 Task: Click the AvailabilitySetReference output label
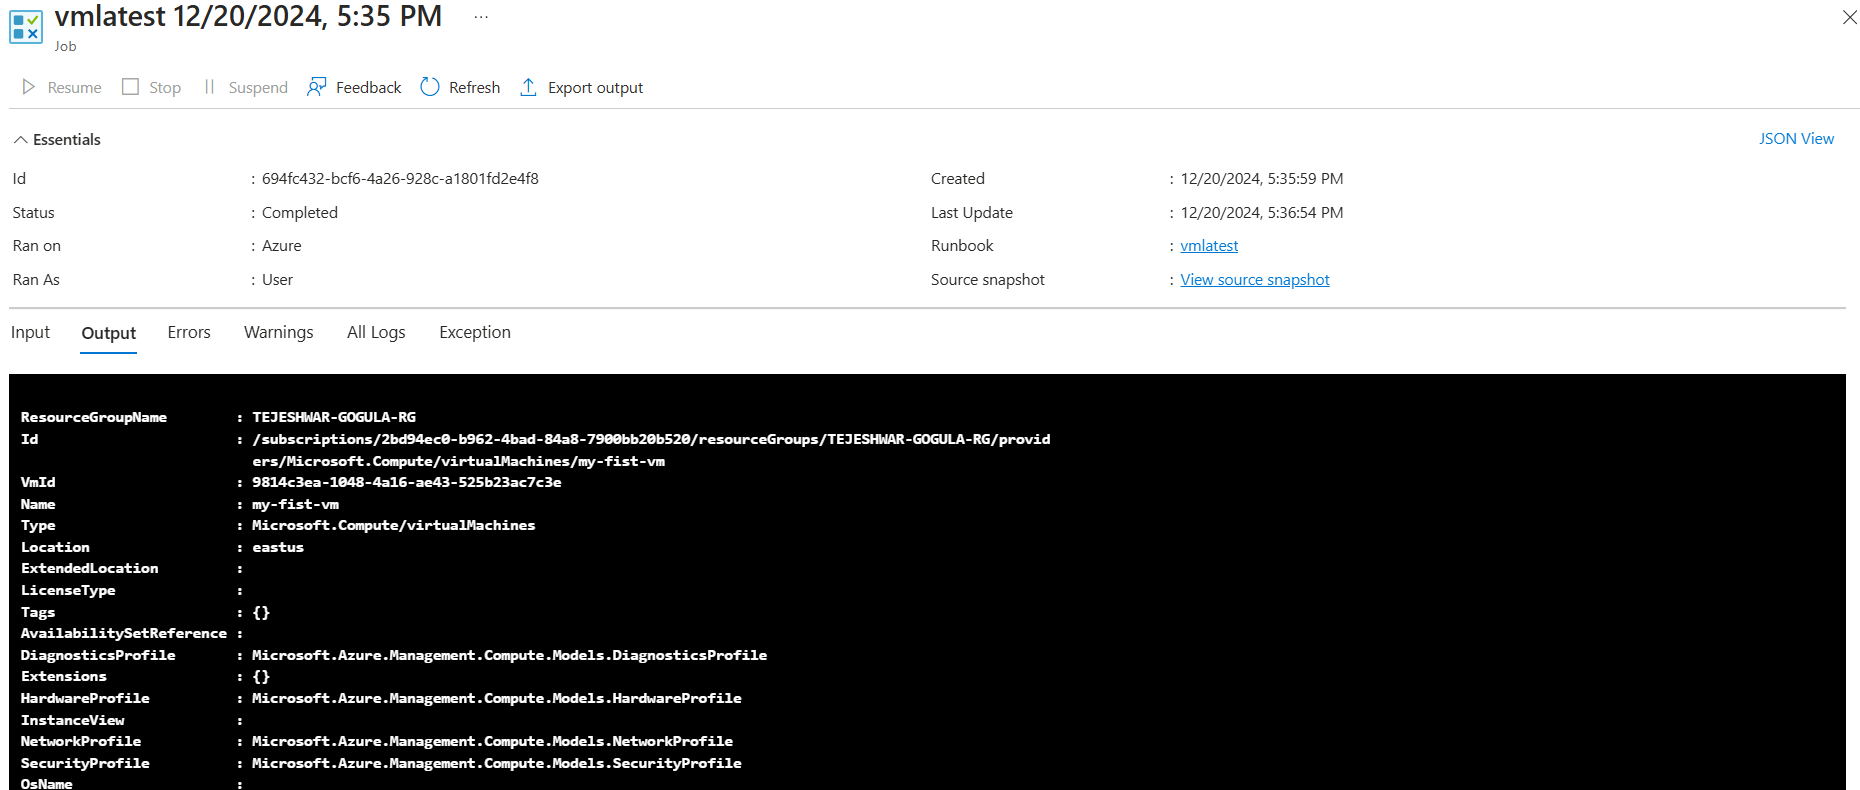124,633
